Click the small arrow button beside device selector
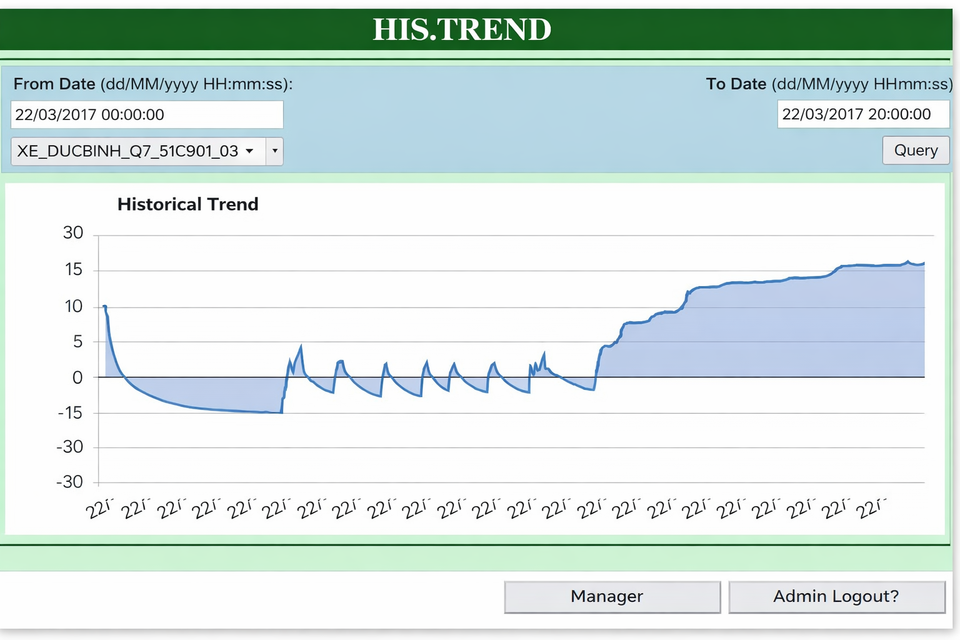The width and height of the screenshot is (960, 640). (275, 151)
